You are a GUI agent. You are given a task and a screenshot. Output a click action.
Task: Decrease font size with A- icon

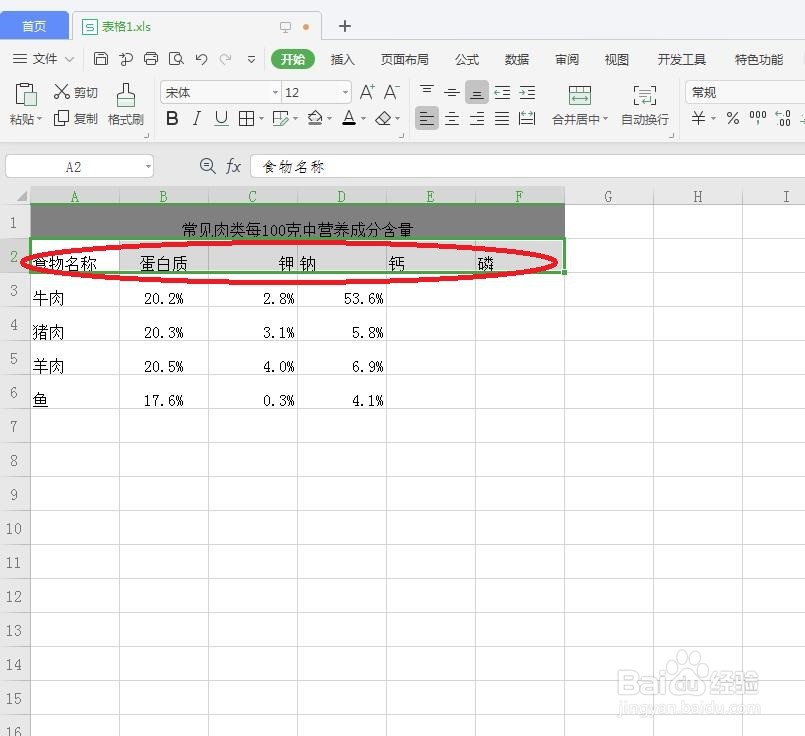coord(391,92)
